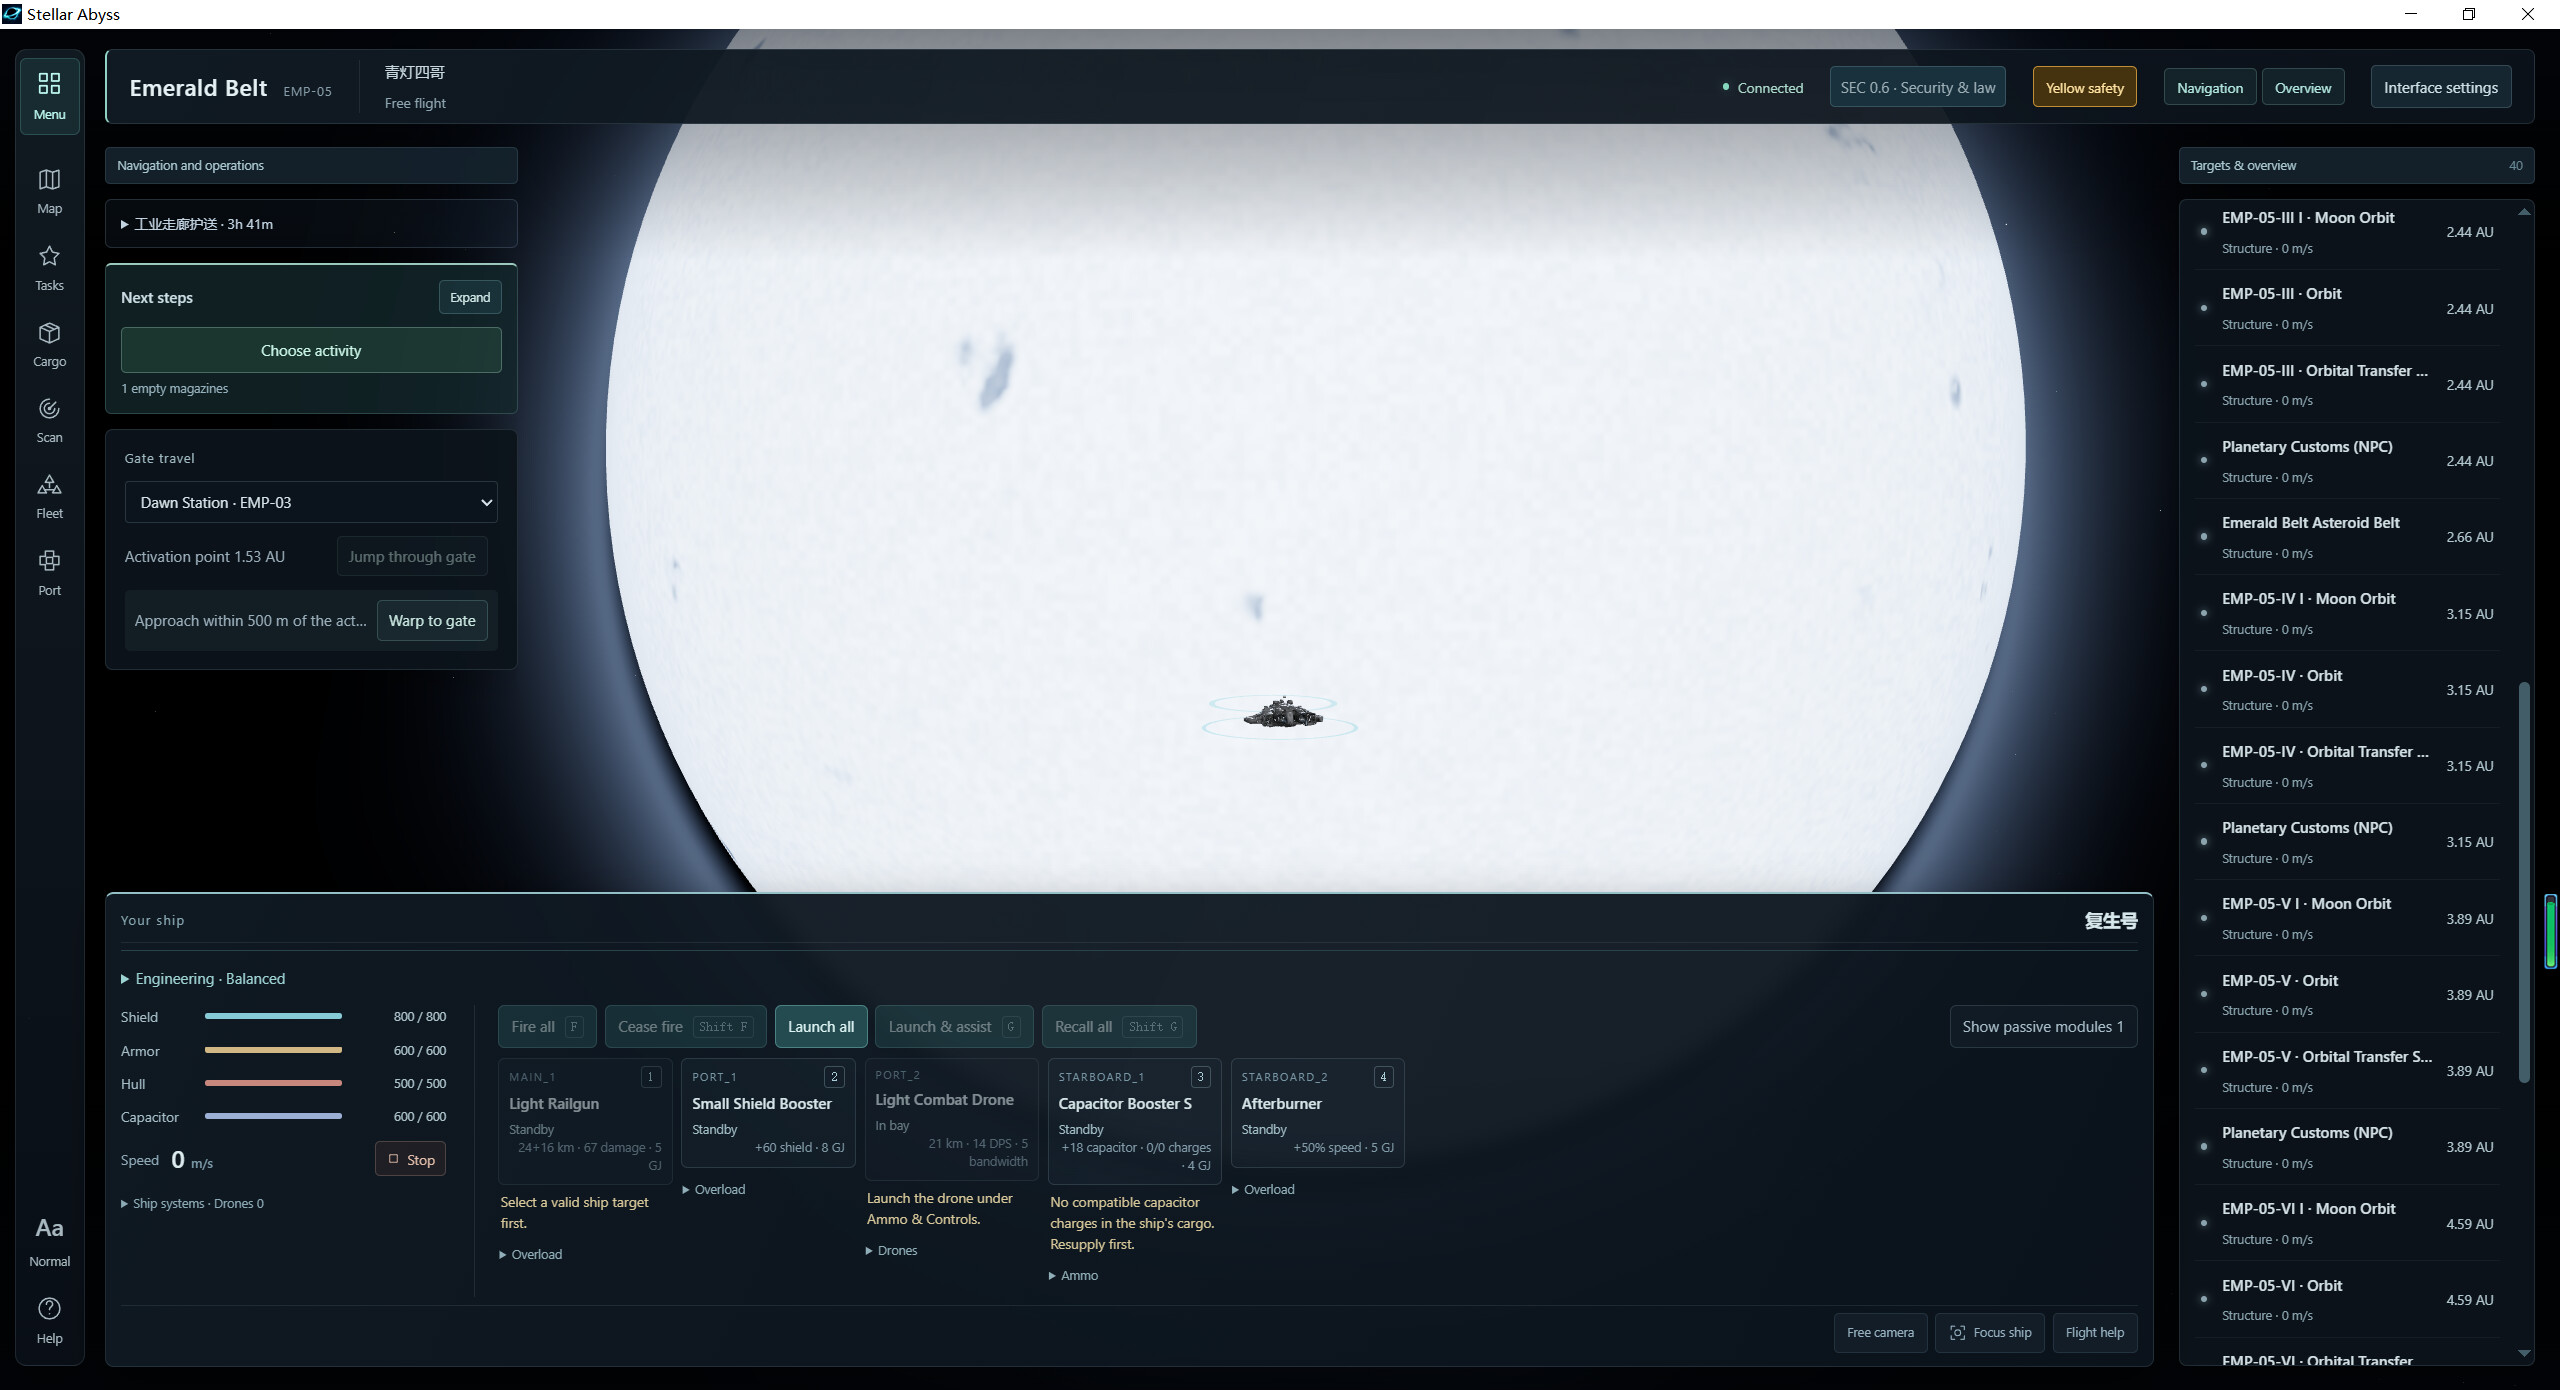Screen dimensions: 2560x1390
Task: Click the Choose activity button
Action: point(311,351)
